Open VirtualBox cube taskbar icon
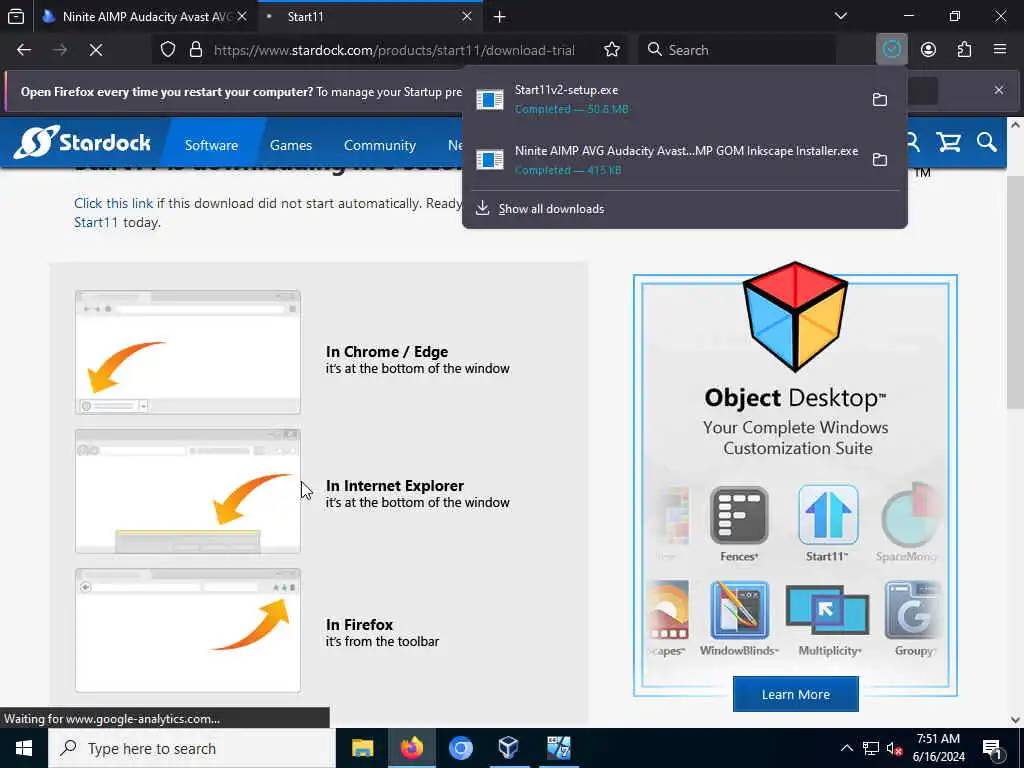This screenshot has width=1024, height=768. click(x=508, y=748)
